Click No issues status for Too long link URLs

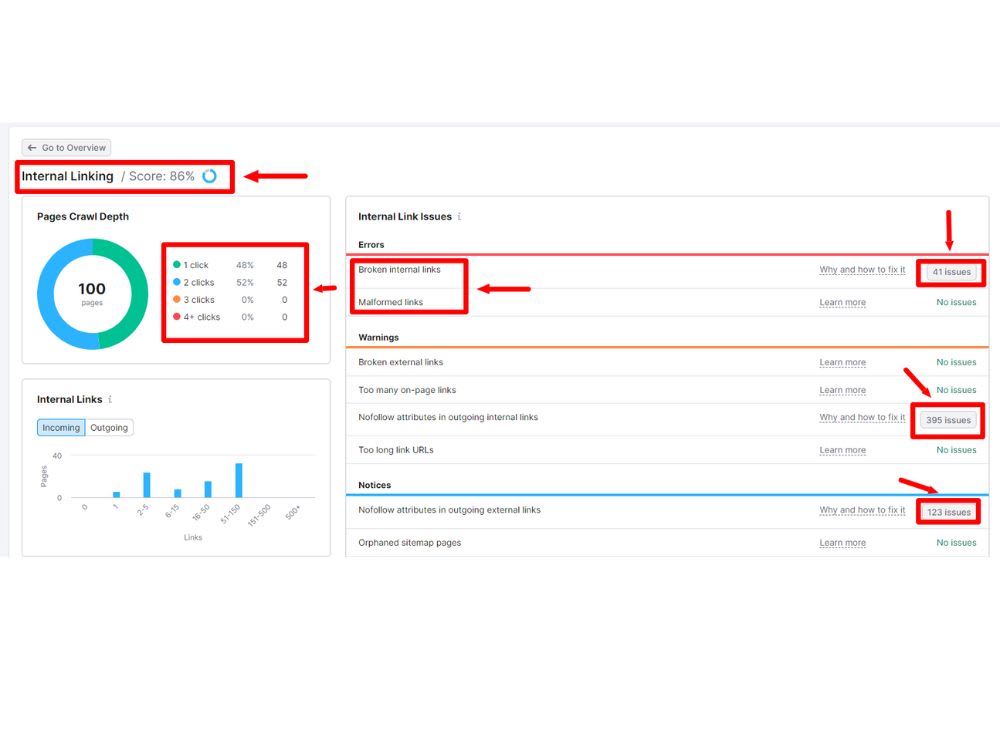coord(956,450)
